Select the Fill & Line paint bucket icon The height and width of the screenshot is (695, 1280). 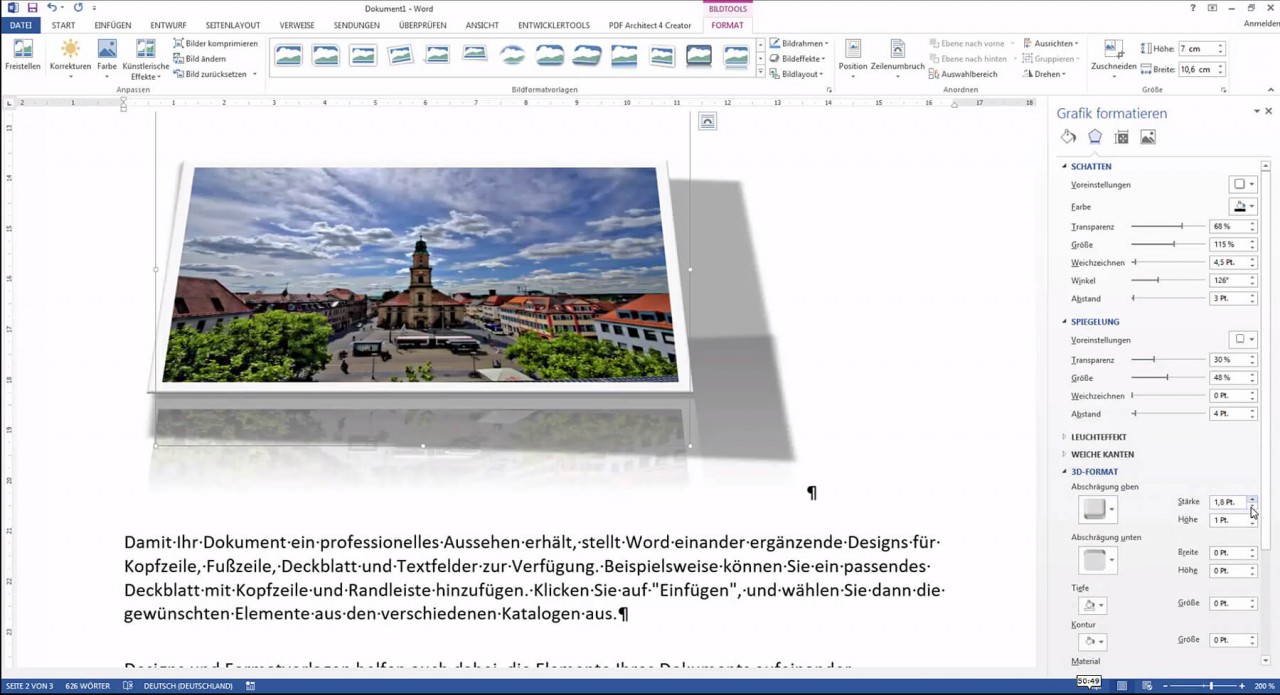coord(1068,136)
